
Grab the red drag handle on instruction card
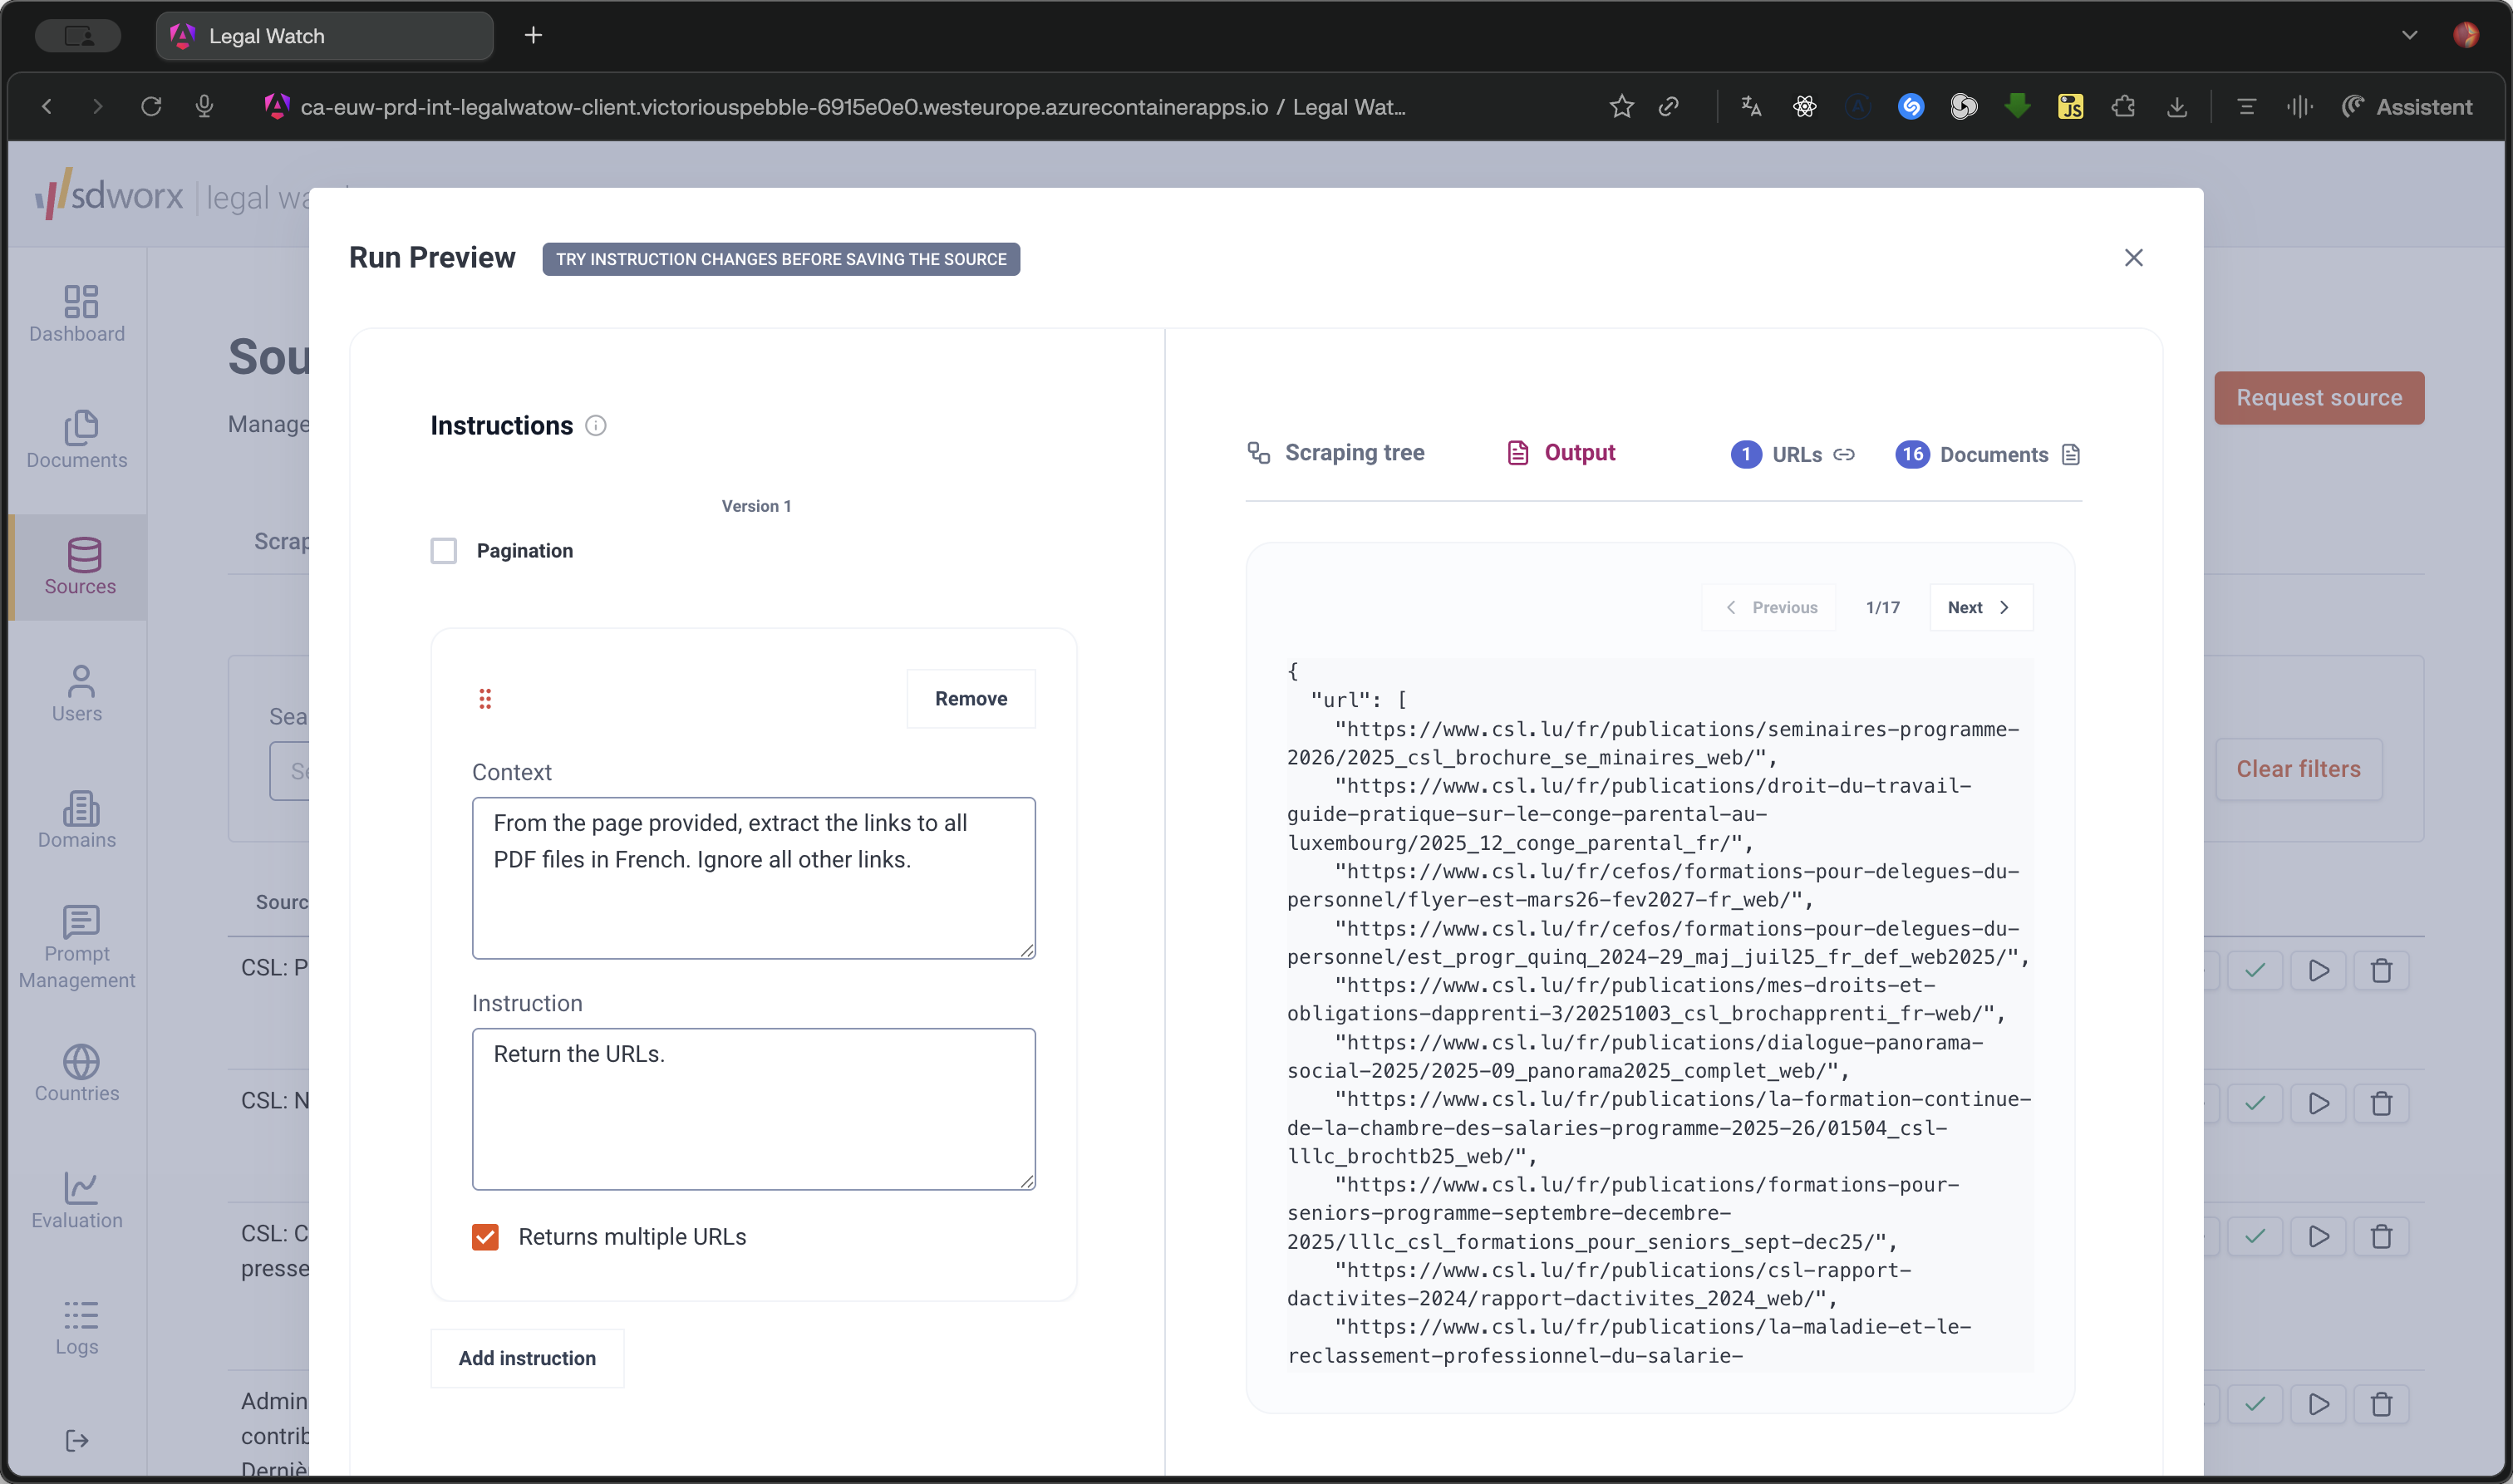485,699
